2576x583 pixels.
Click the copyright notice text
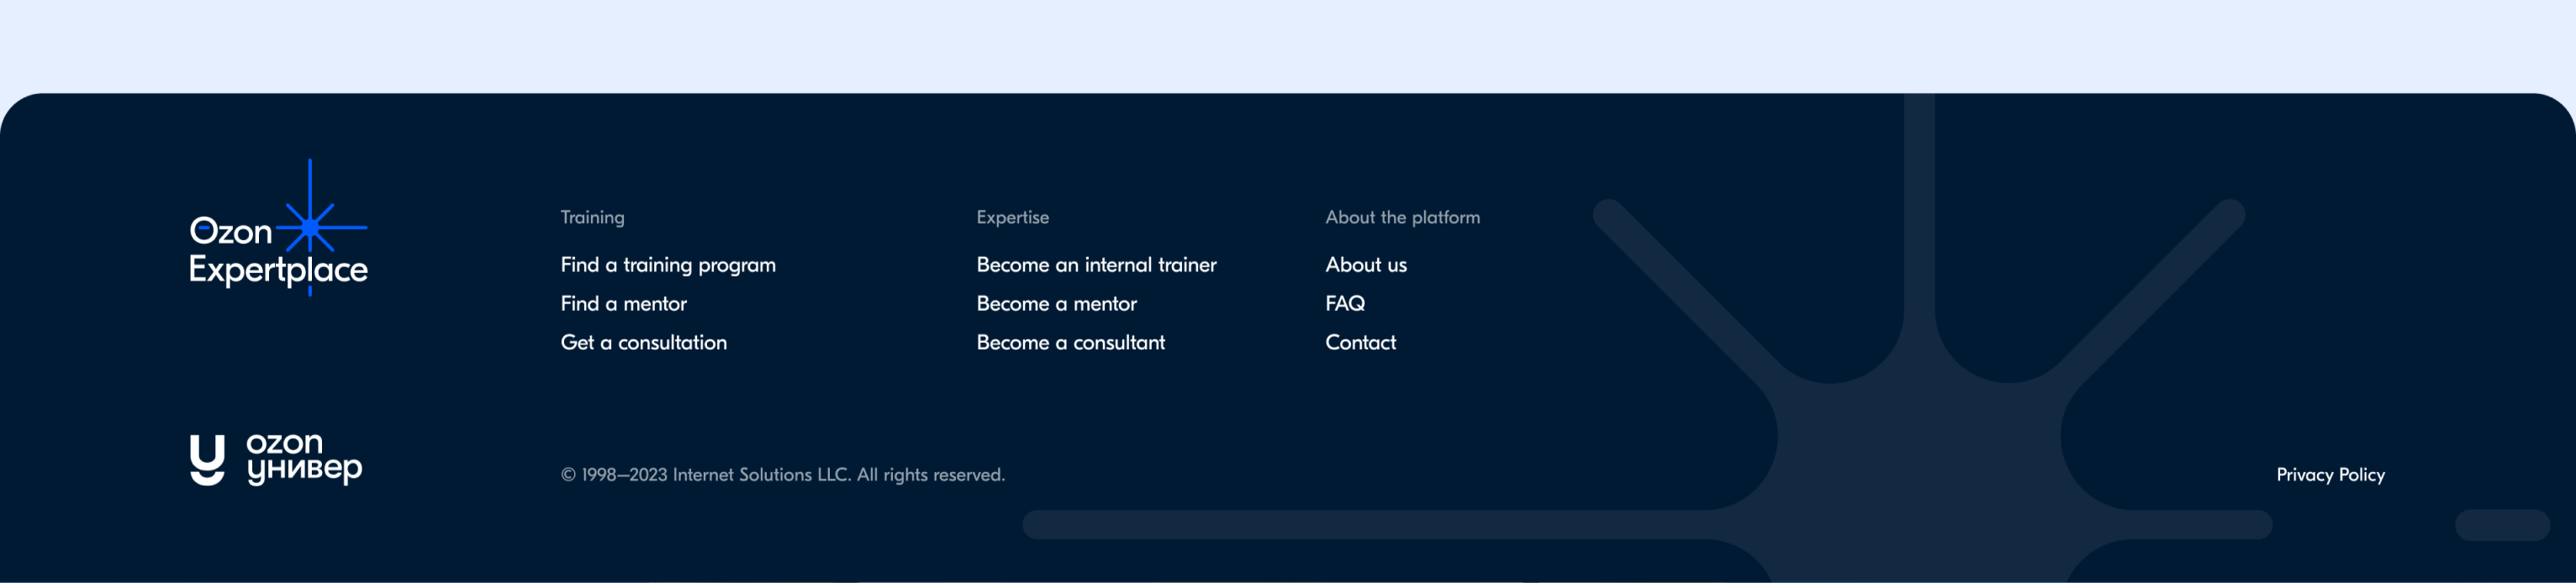click(783, 474)
